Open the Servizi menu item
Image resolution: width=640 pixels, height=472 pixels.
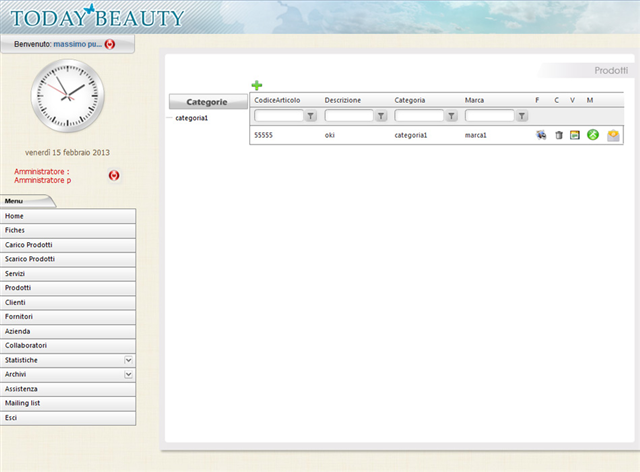[68, 274]
